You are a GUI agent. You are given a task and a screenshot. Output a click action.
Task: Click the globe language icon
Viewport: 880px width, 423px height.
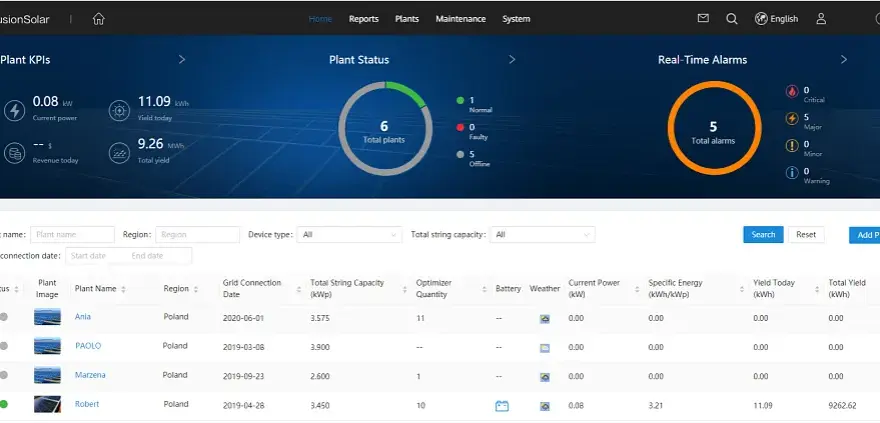coord(760,19)
